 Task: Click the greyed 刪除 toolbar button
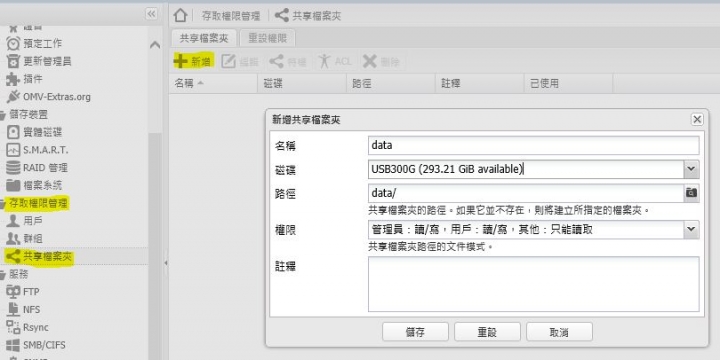[x=382, y=62]
